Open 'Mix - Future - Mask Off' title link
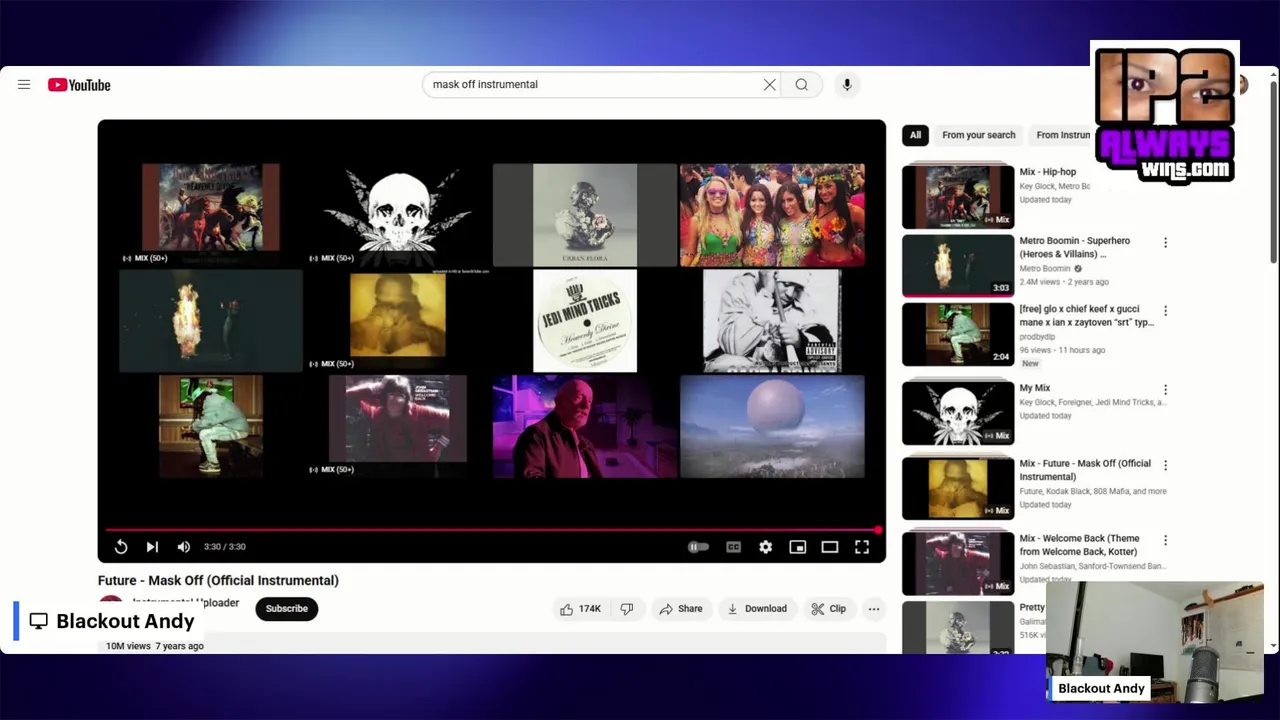 pyautogui.click(x=1085, y=470)
